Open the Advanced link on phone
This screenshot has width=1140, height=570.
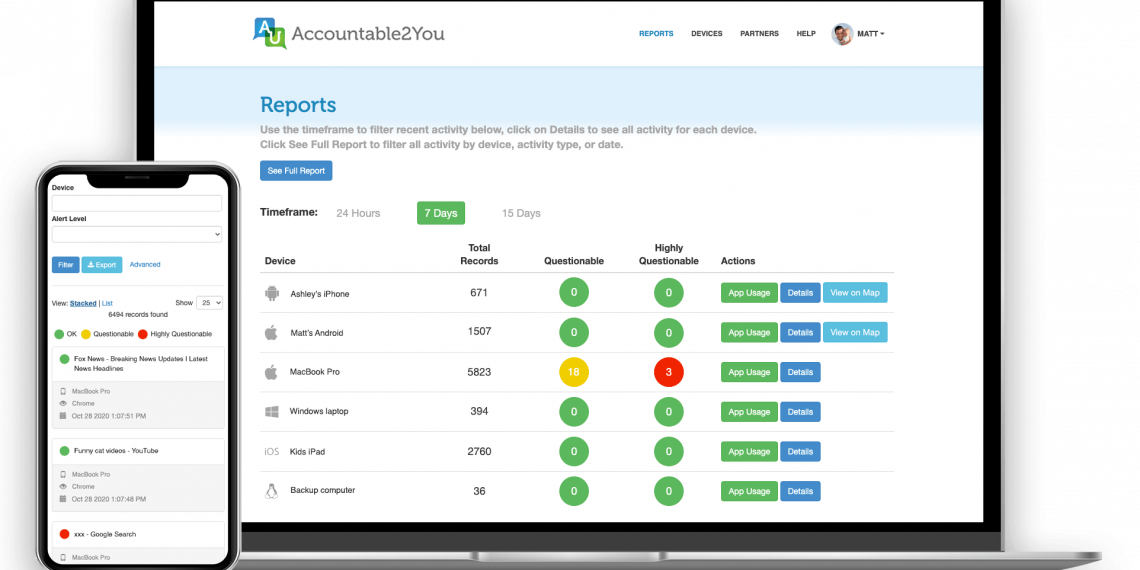pos(145,265)
